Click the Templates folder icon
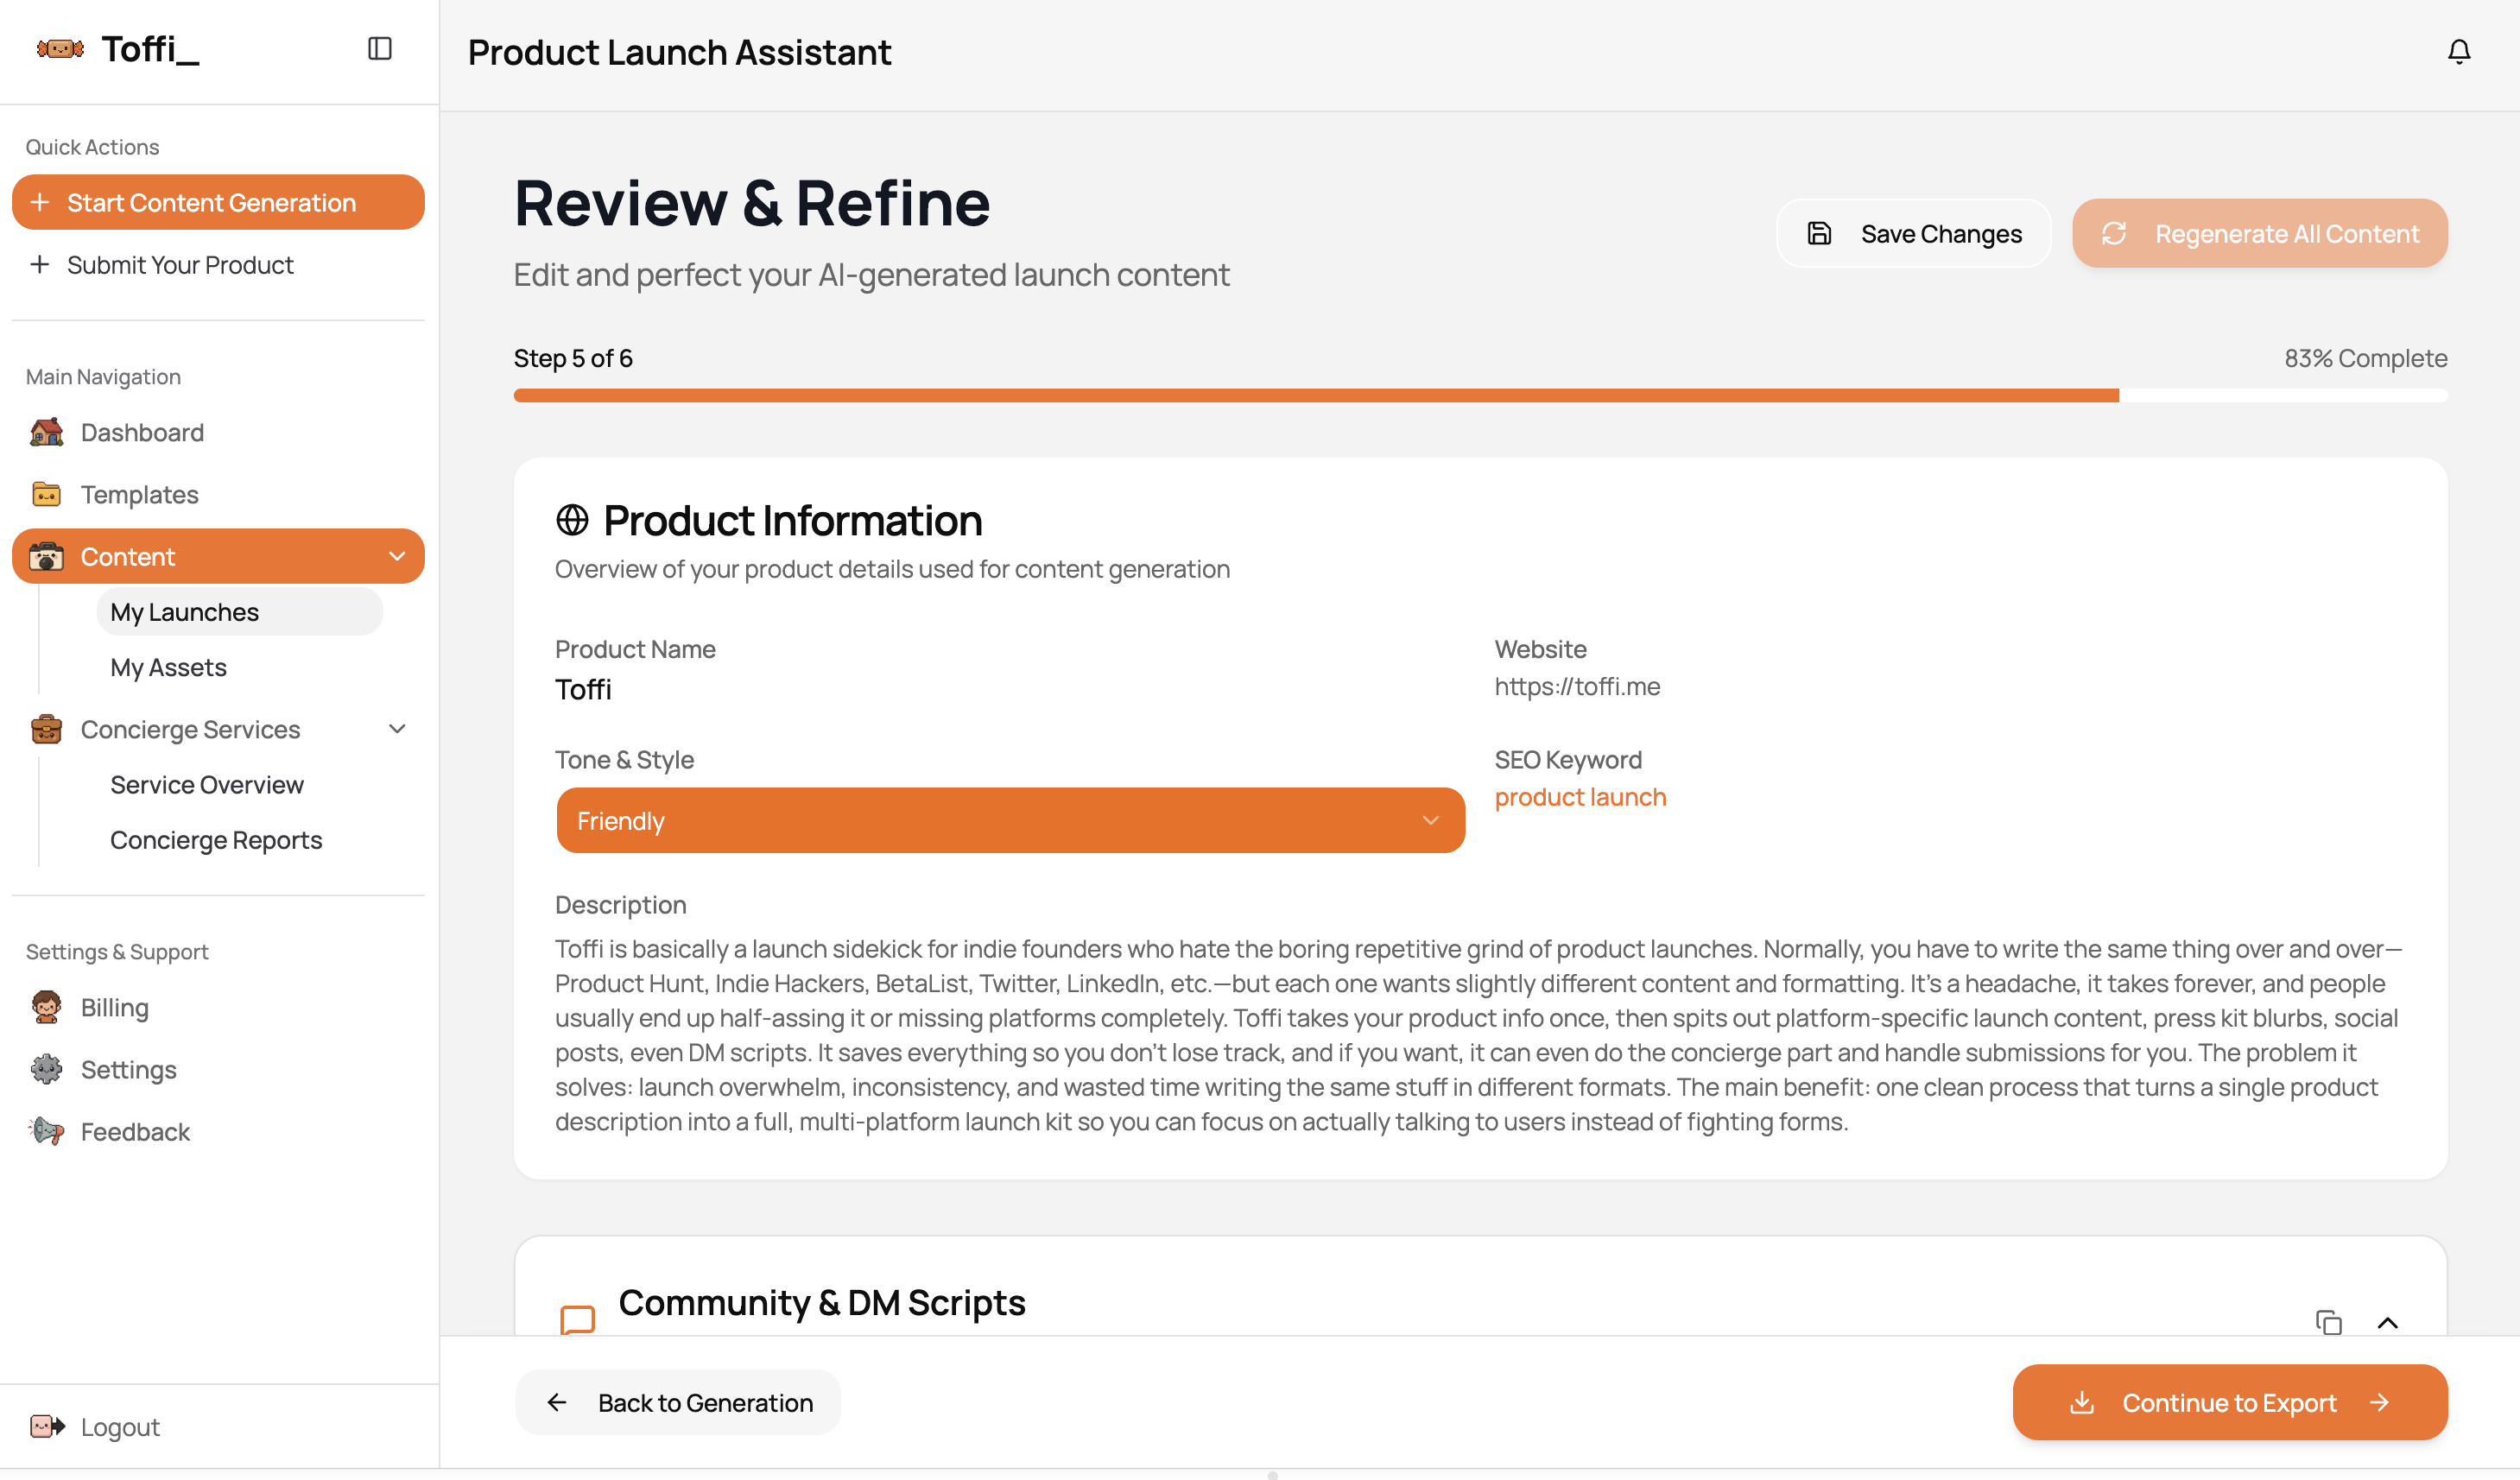 tap(46, 494)
